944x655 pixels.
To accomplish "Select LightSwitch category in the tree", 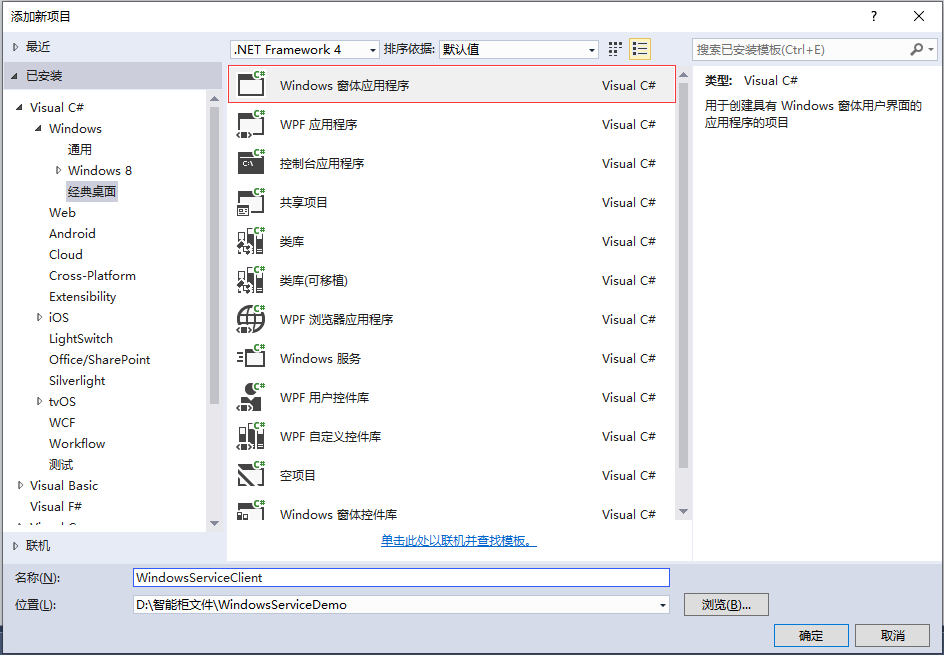I will pyautogui.click(x=81, y=338).
